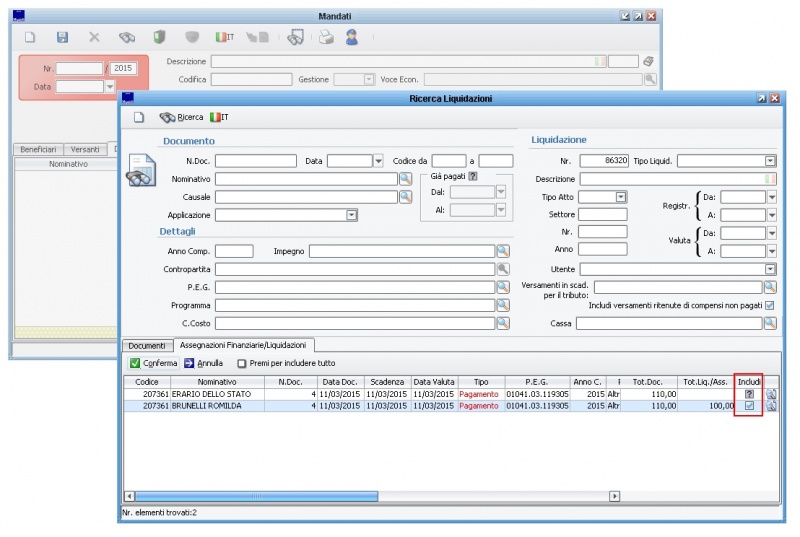
Task: Expand the Utente dropdown
Action: (770, 269)
